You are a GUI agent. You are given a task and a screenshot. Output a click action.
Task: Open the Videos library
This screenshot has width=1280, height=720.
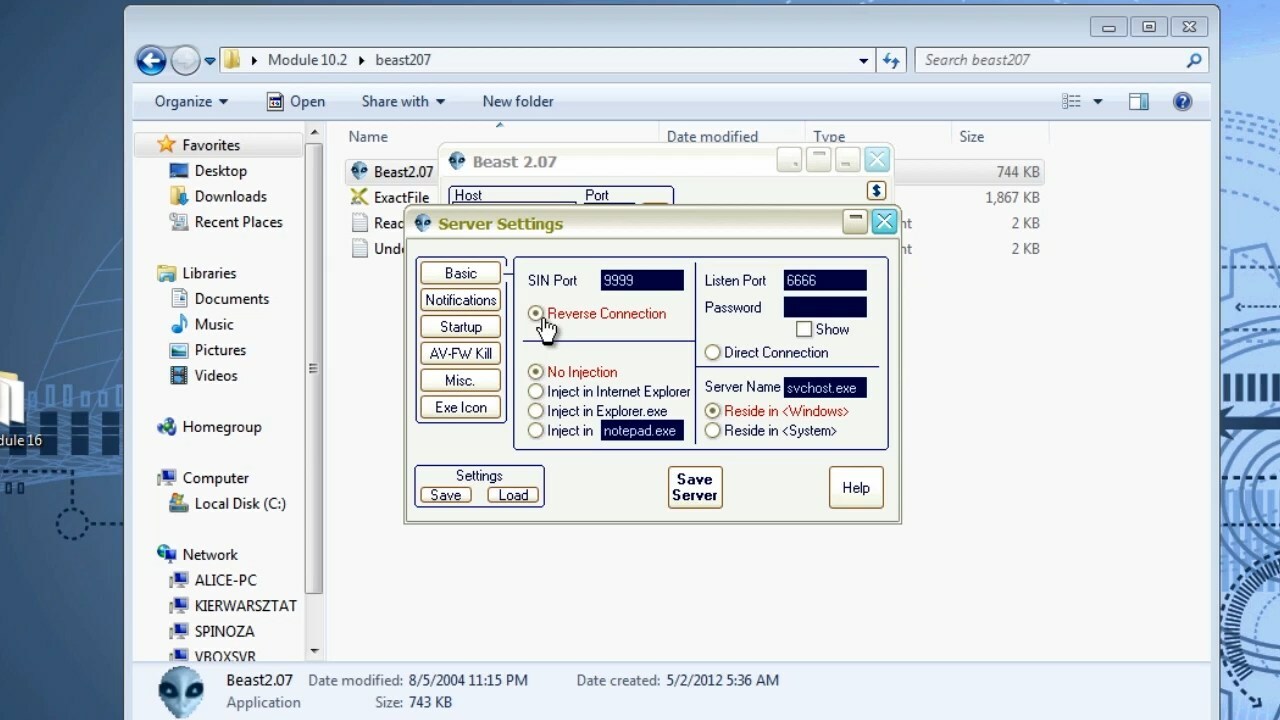coord(216,376)
